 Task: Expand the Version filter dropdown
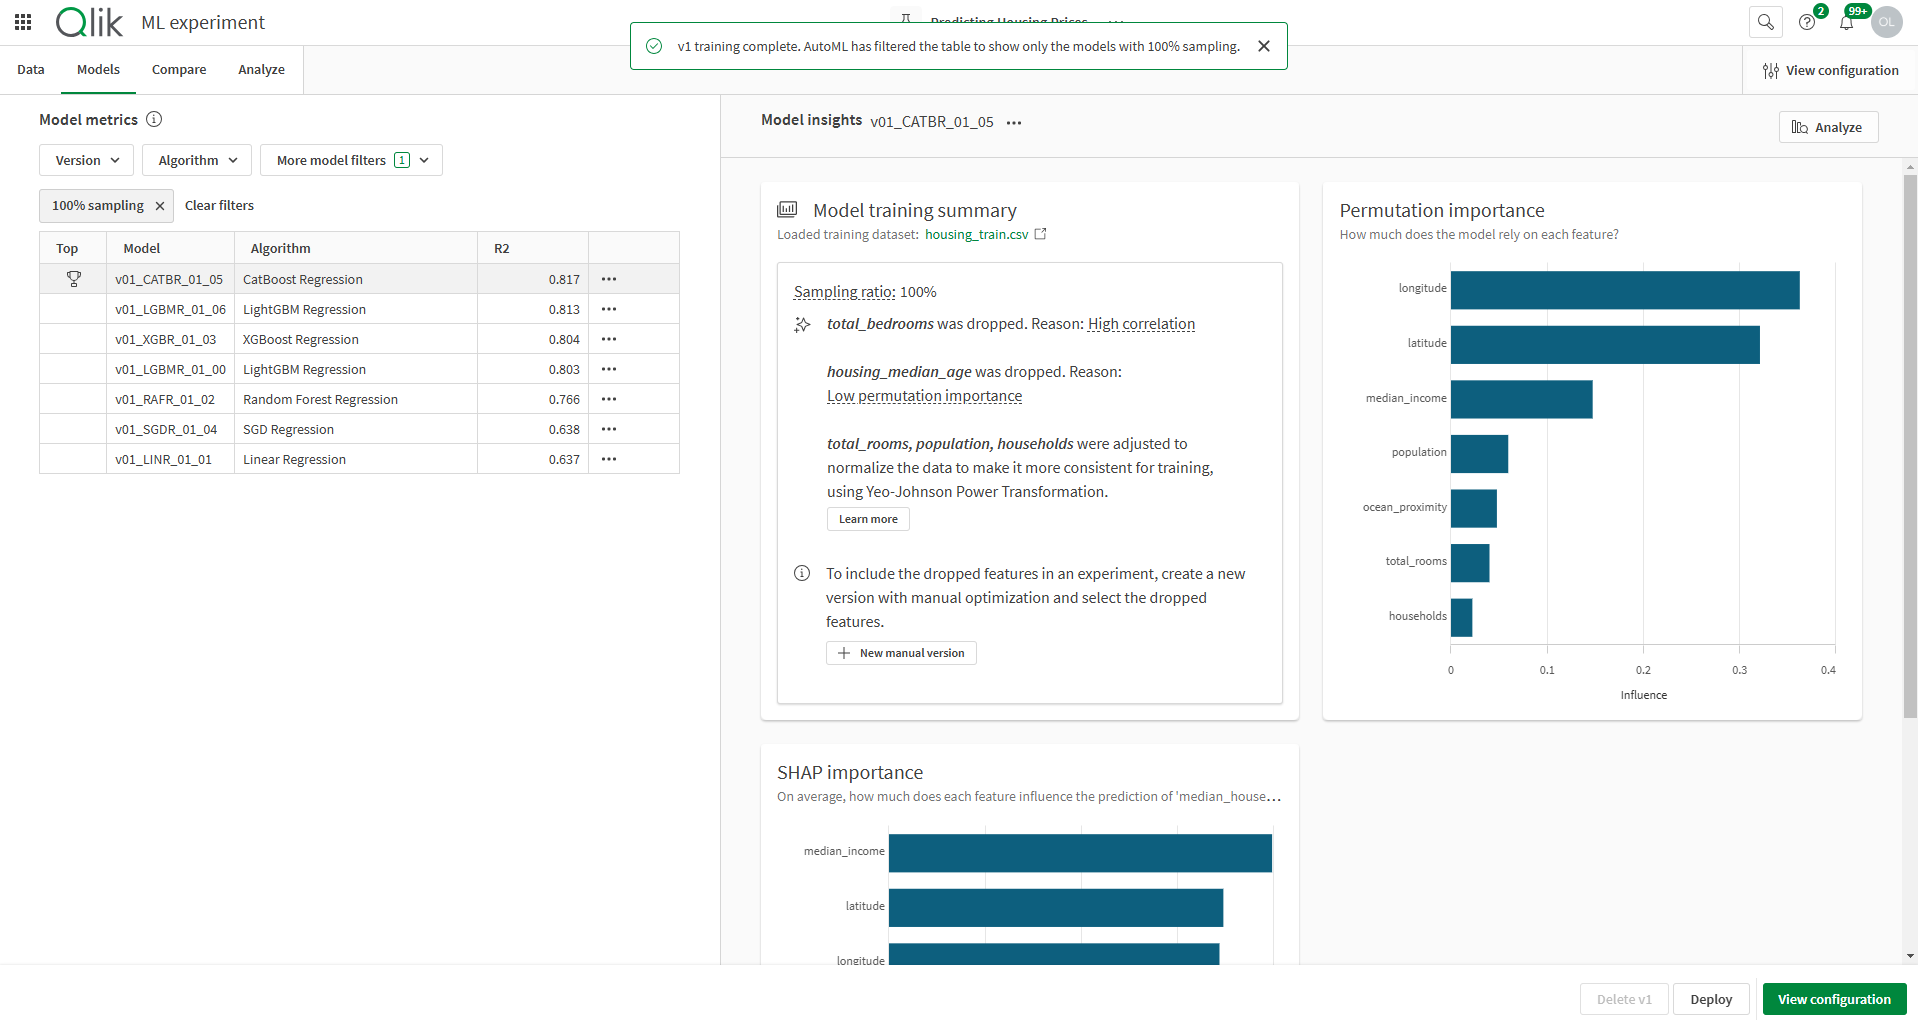[87, 160]
